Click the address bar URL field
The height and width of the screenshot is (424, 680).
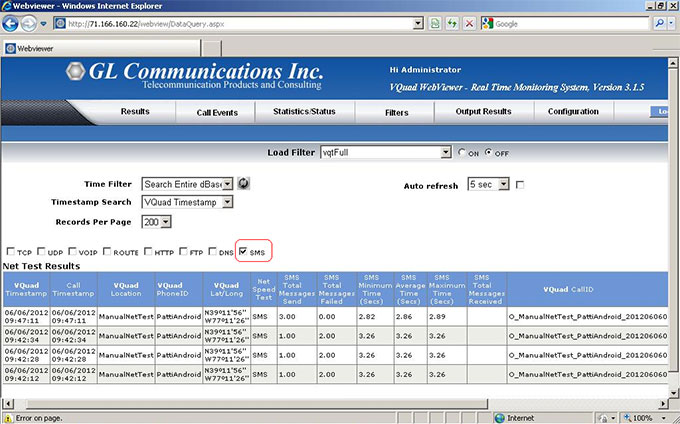(239, 24)
